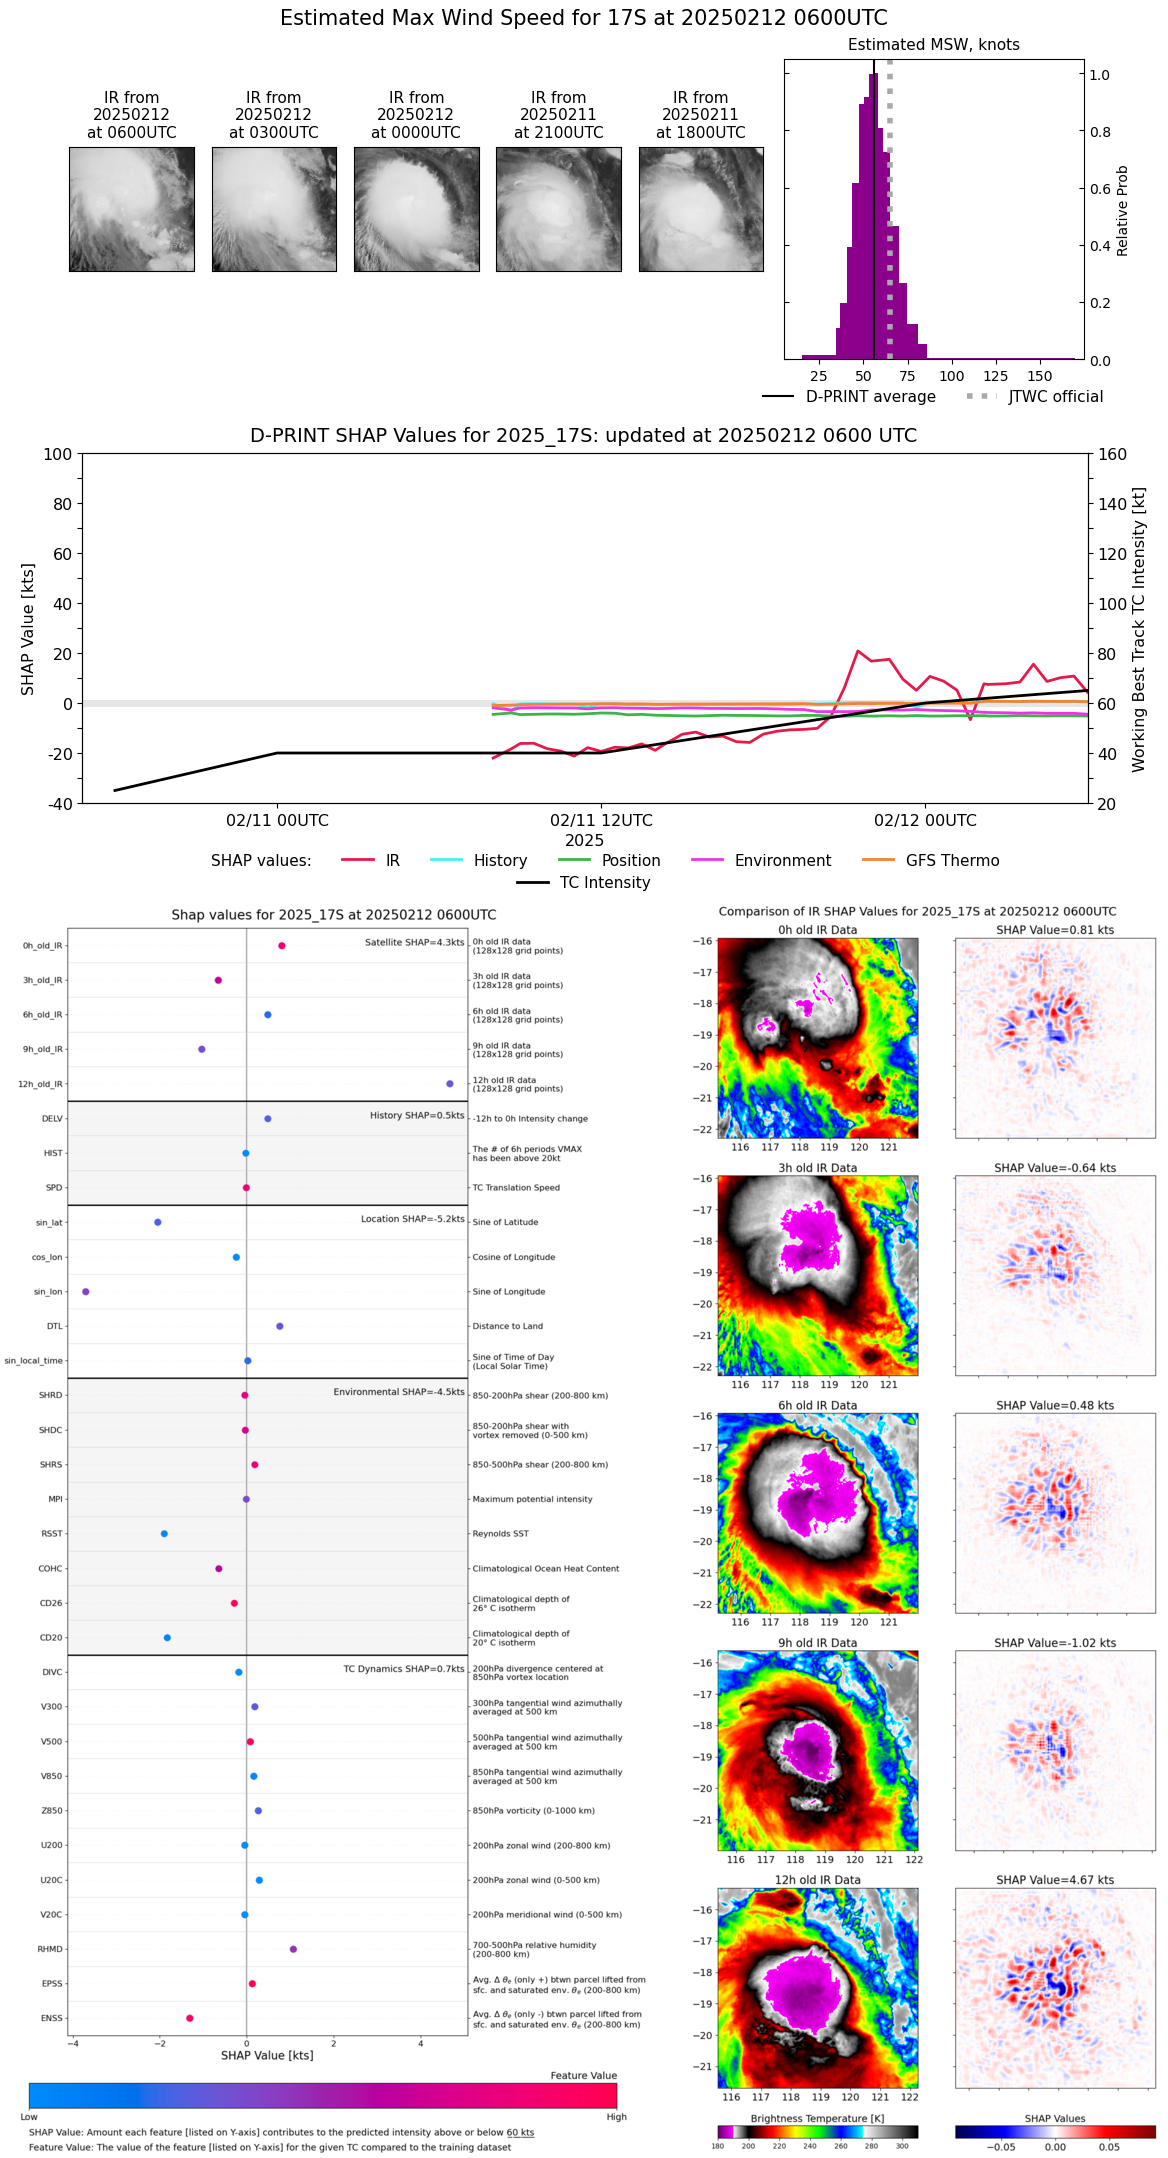Select the 'D-PRINT SHAP Values for 2025_17S' title
Screen dimensions: 1168x2158
pyautogui.click(x=584, y=435)
